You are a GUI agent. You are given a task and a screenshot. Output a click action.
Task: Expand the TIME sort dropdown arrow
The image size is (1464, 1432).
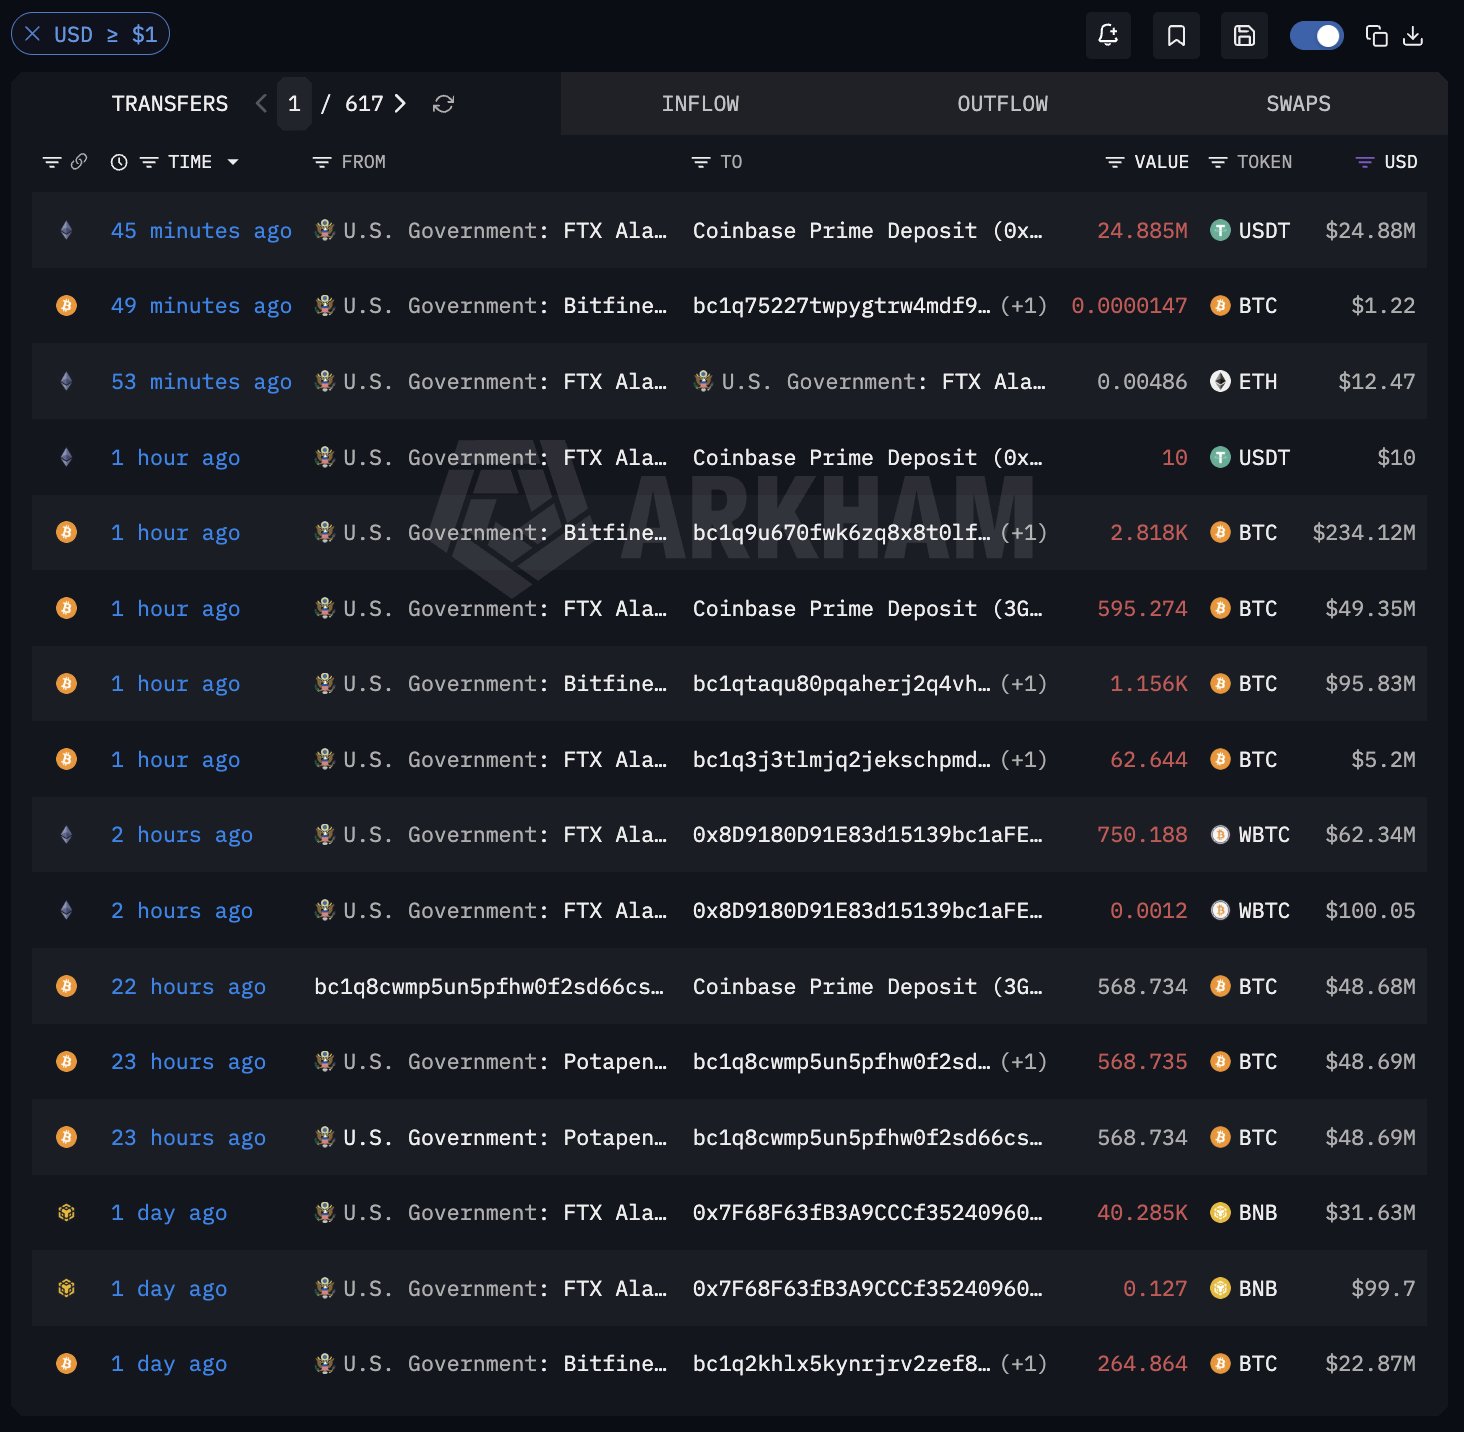233,162
